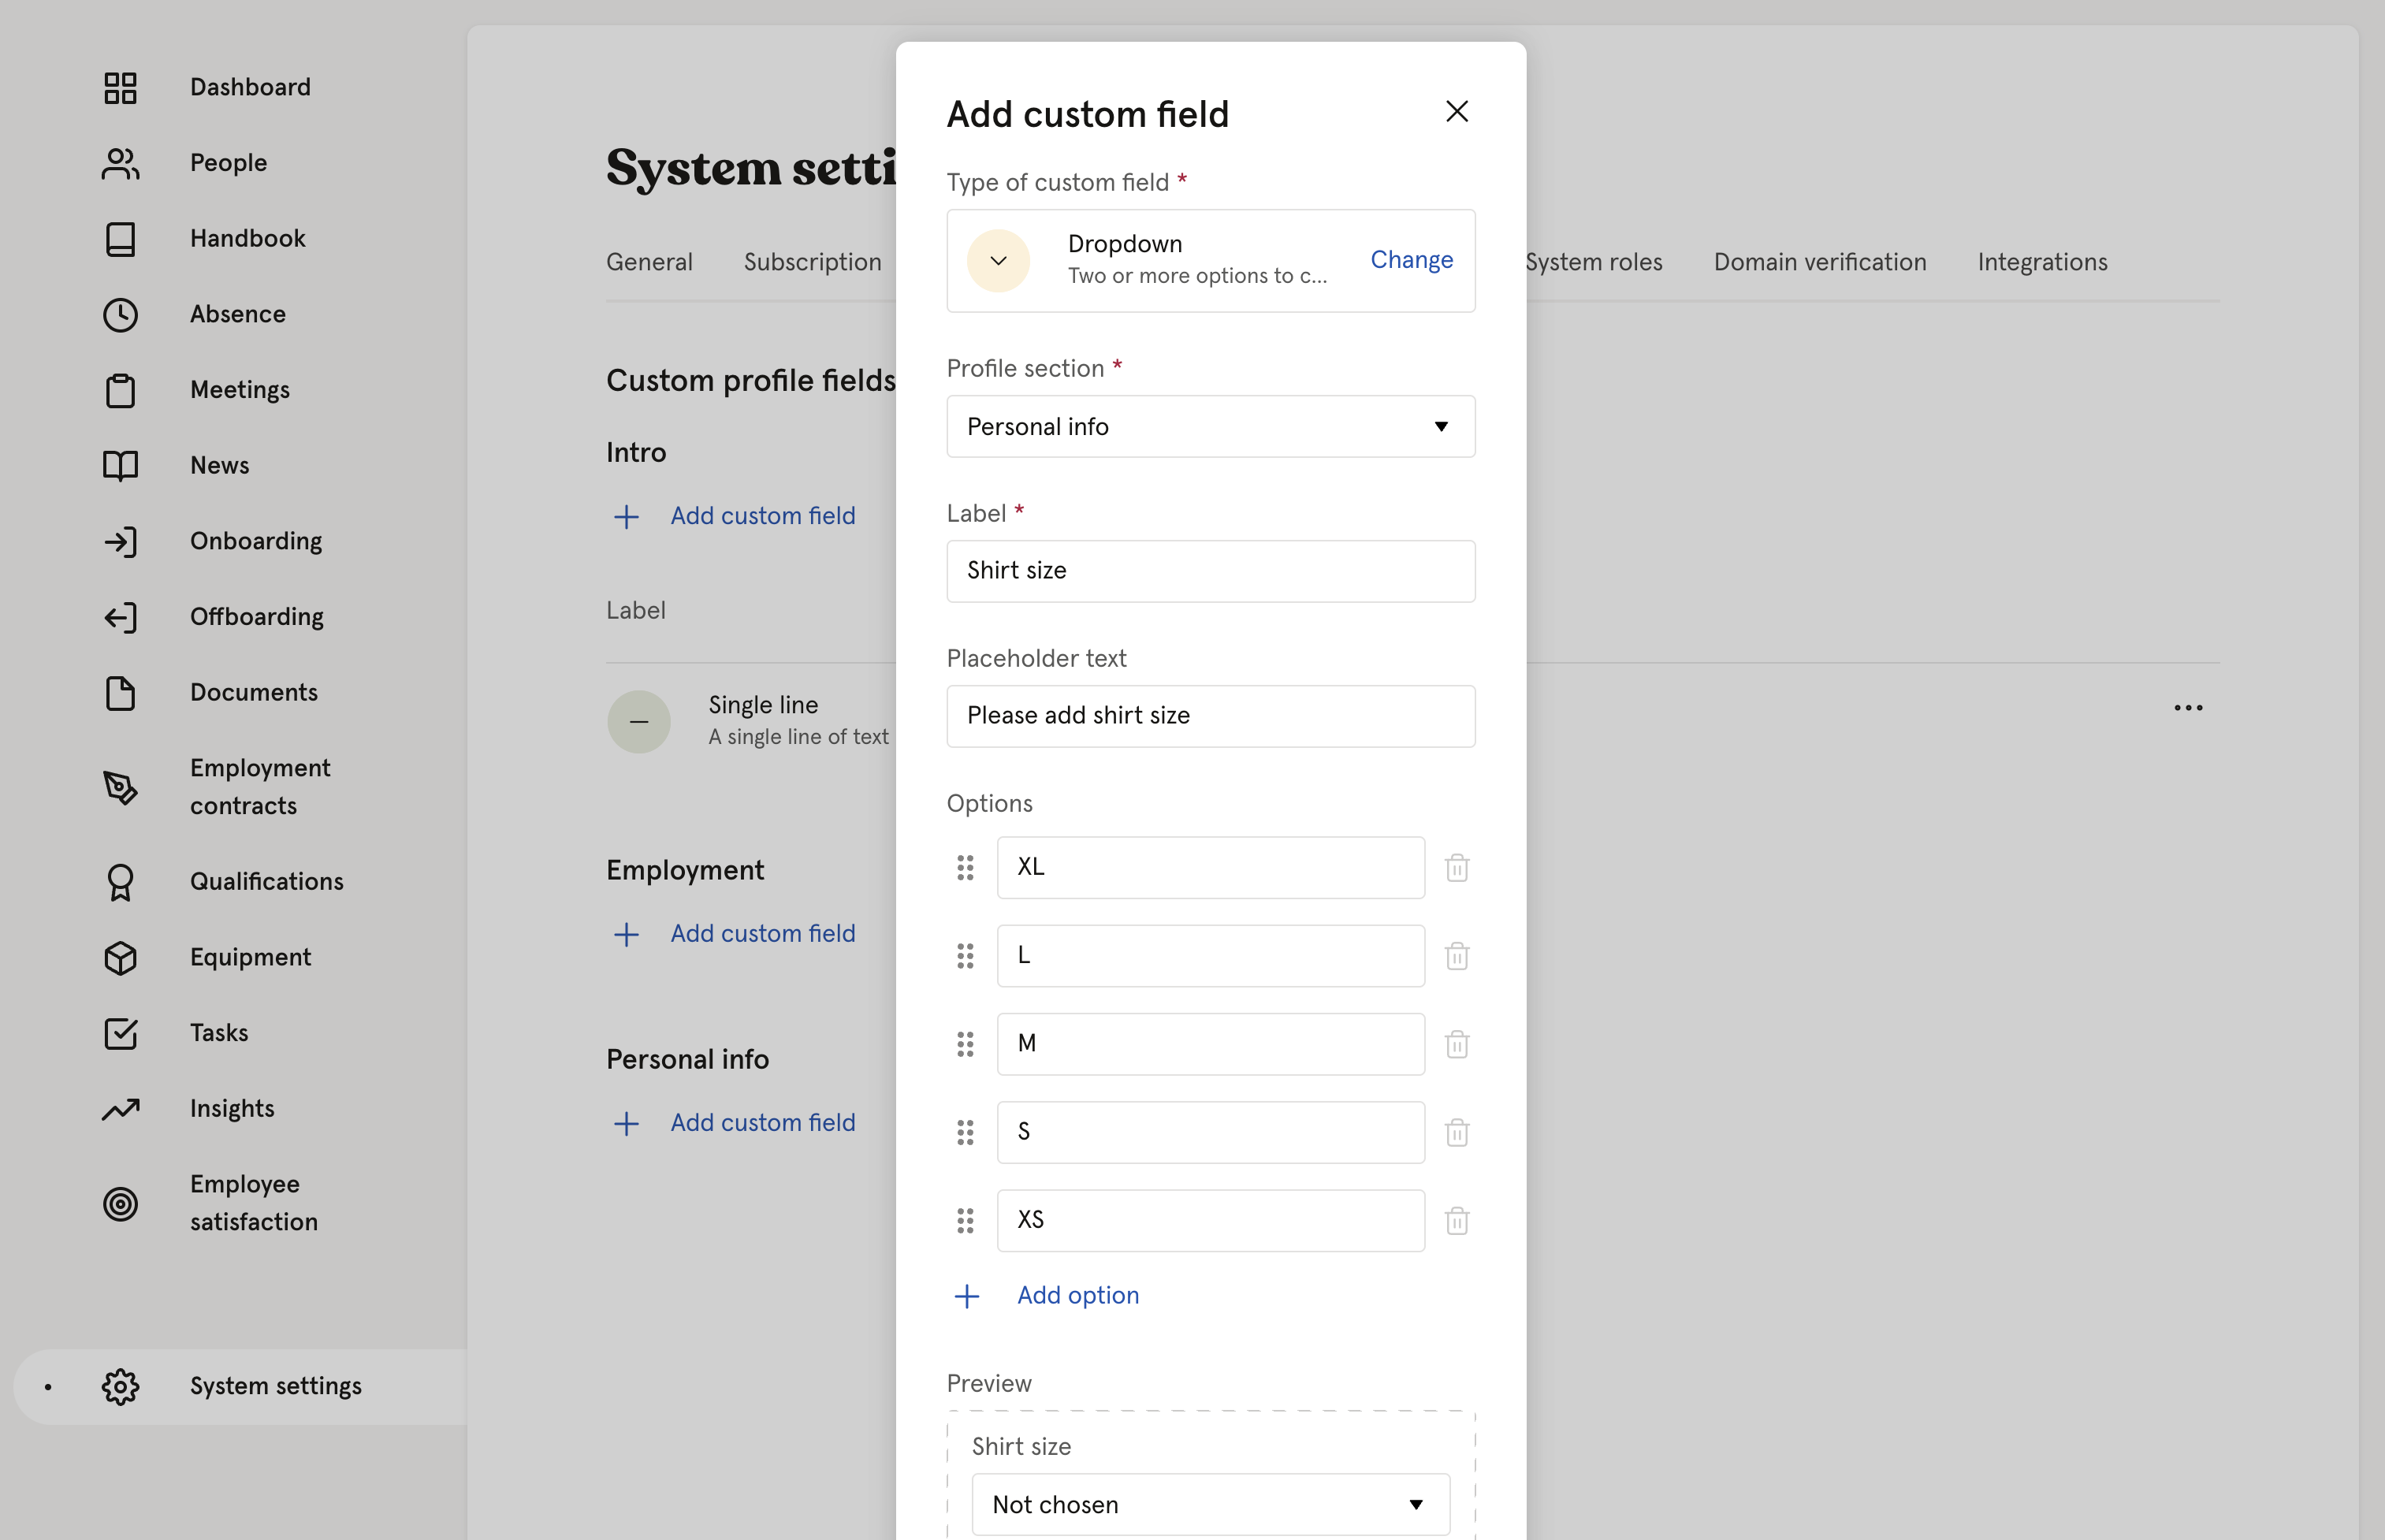The height and width of the screenshot is (1540, 2385).
Task: Delete the XL option with trash icon
Action: click(x=1457, y=867)
